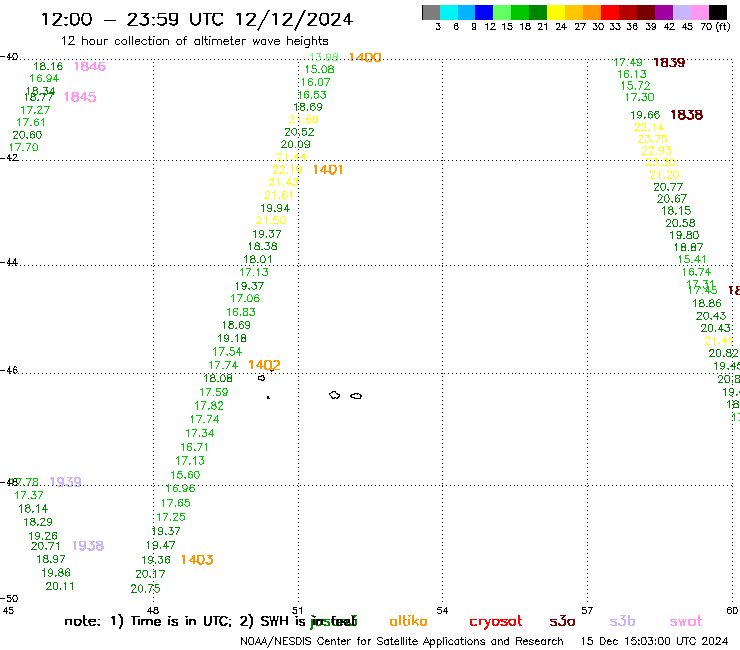
Task: Click wave height value 18.01
Action: point(258,259)
